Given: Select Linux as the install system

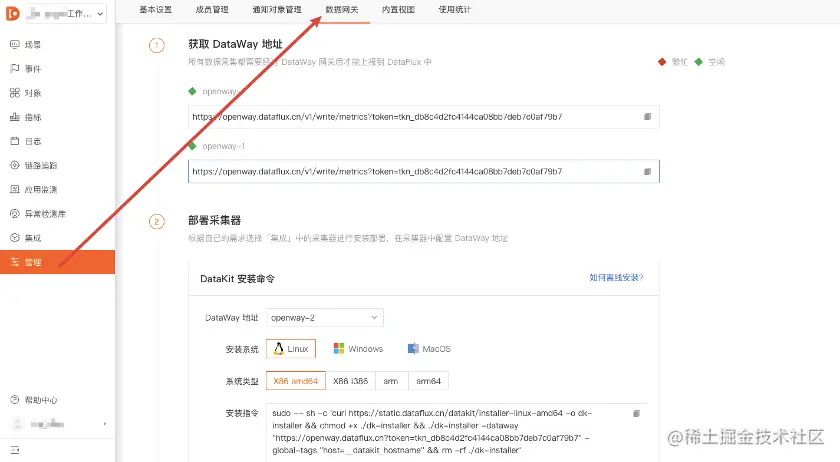Looking at the screenshot, I should pos(291,349).
